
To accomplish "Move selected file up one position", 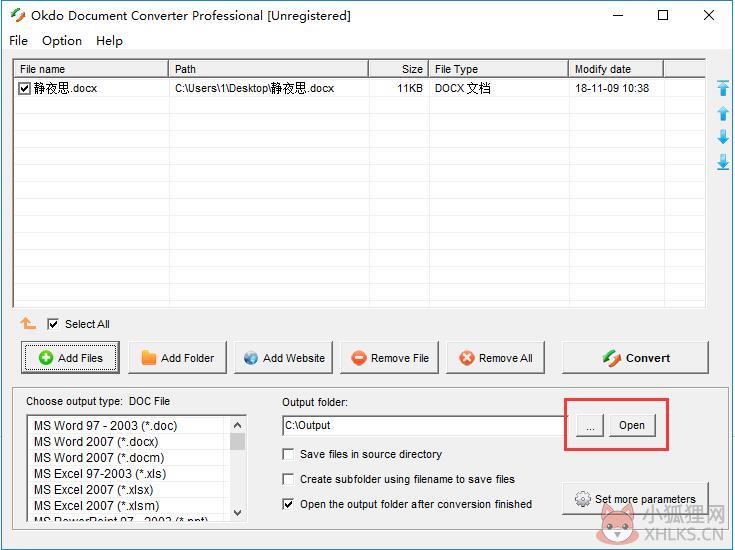I will pos(723,113).
